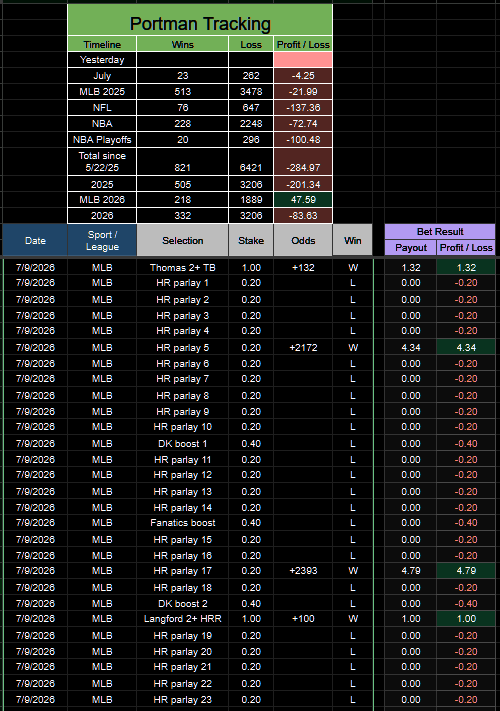Select the HR parlay 18 cell

[x=182, y=587]
